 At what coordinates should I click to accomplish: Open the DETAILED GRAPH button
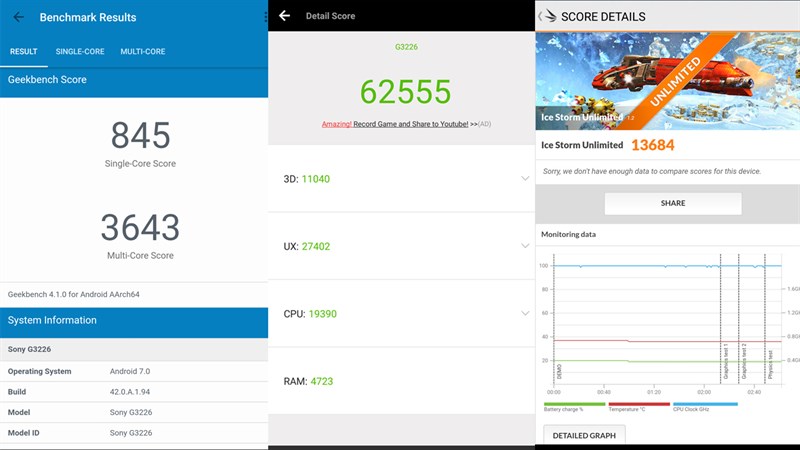click(x=584, y=435)
